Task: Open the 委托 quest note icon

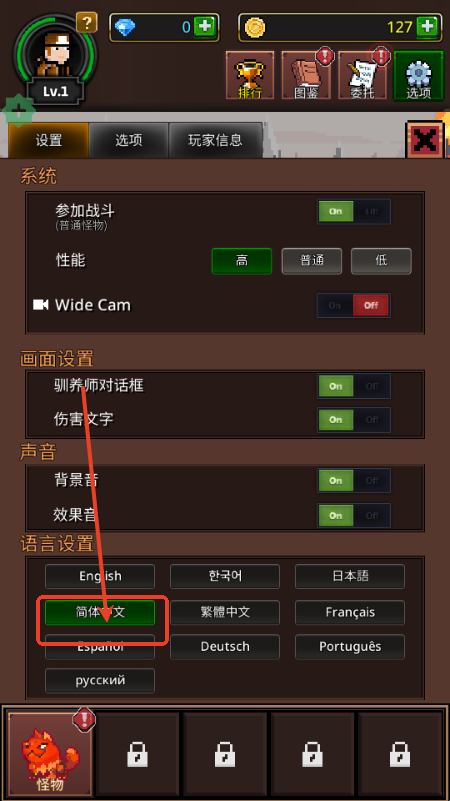Action: 362,75
